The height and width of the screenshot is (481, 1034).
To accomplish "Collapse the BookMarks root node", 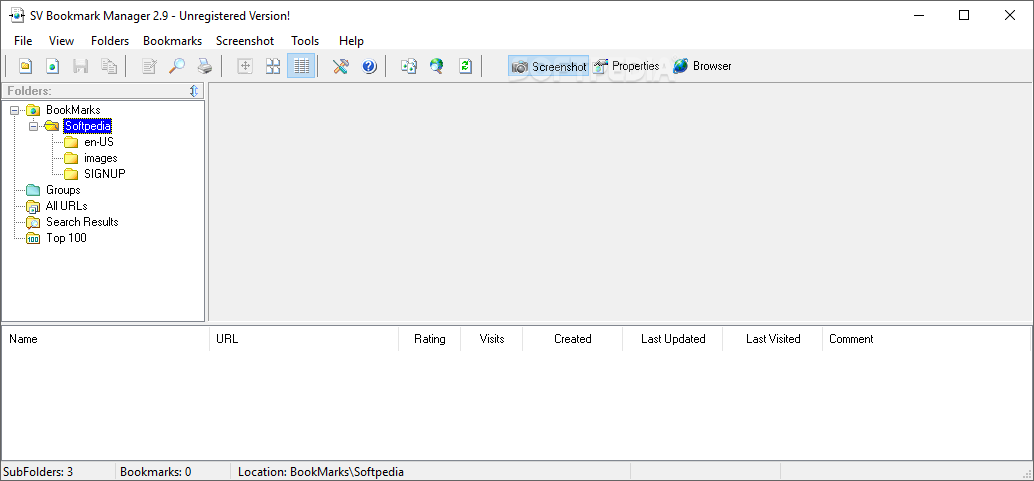I will (15, 110).
